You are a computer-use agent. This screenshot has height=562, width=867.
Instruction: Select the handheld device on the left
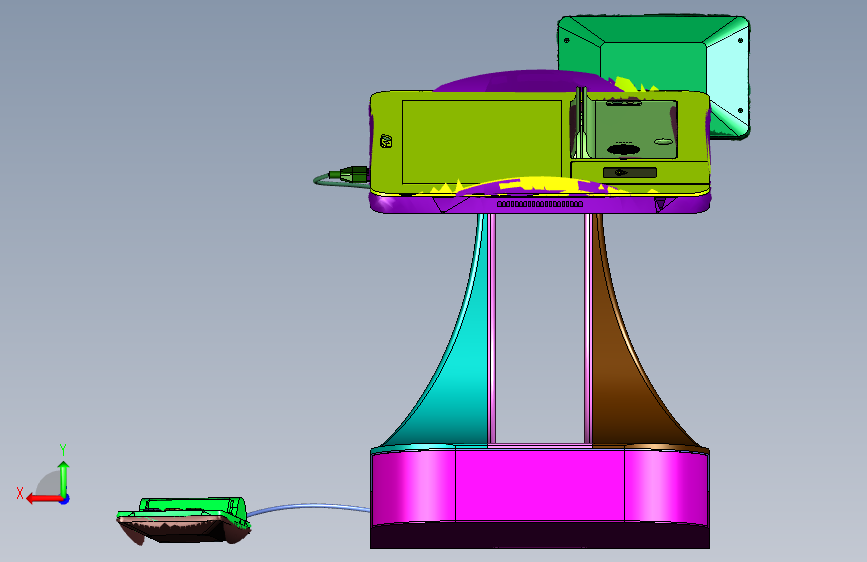coord(184,520)
